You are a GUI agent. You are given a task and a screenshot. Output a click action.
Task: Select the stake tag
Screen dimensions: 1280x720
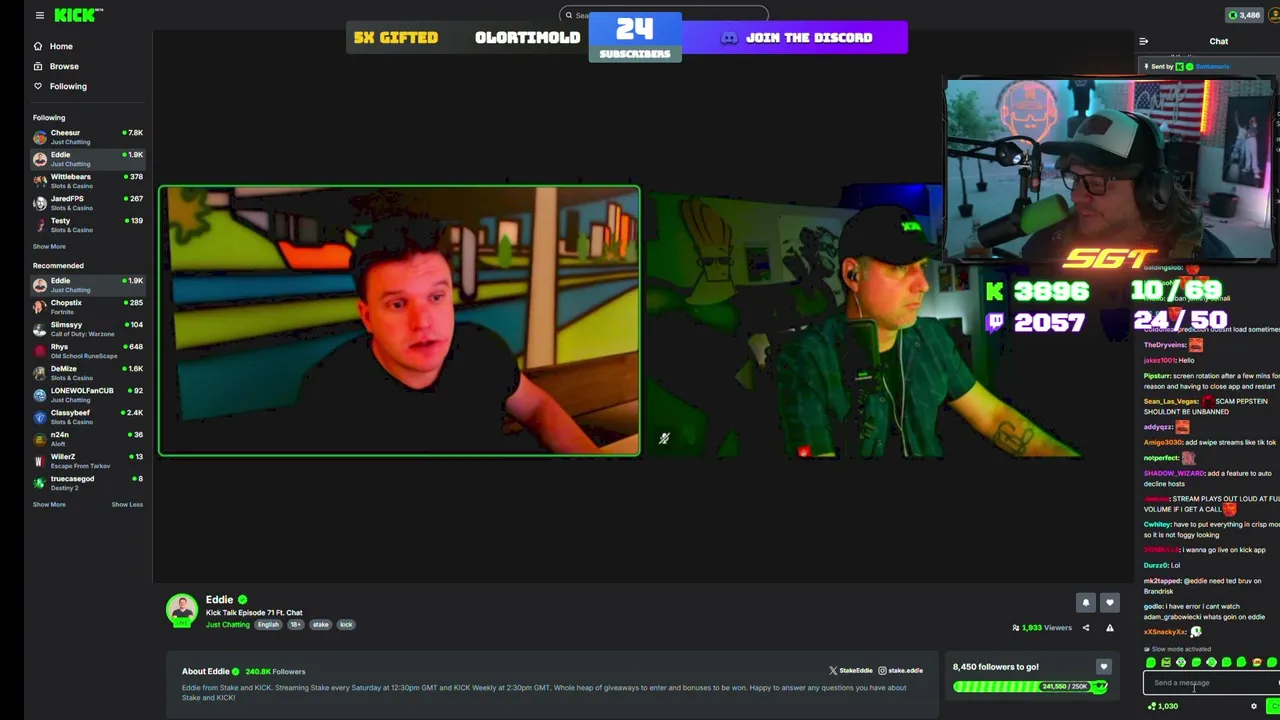pyautogui.click(x=320, y=625)
